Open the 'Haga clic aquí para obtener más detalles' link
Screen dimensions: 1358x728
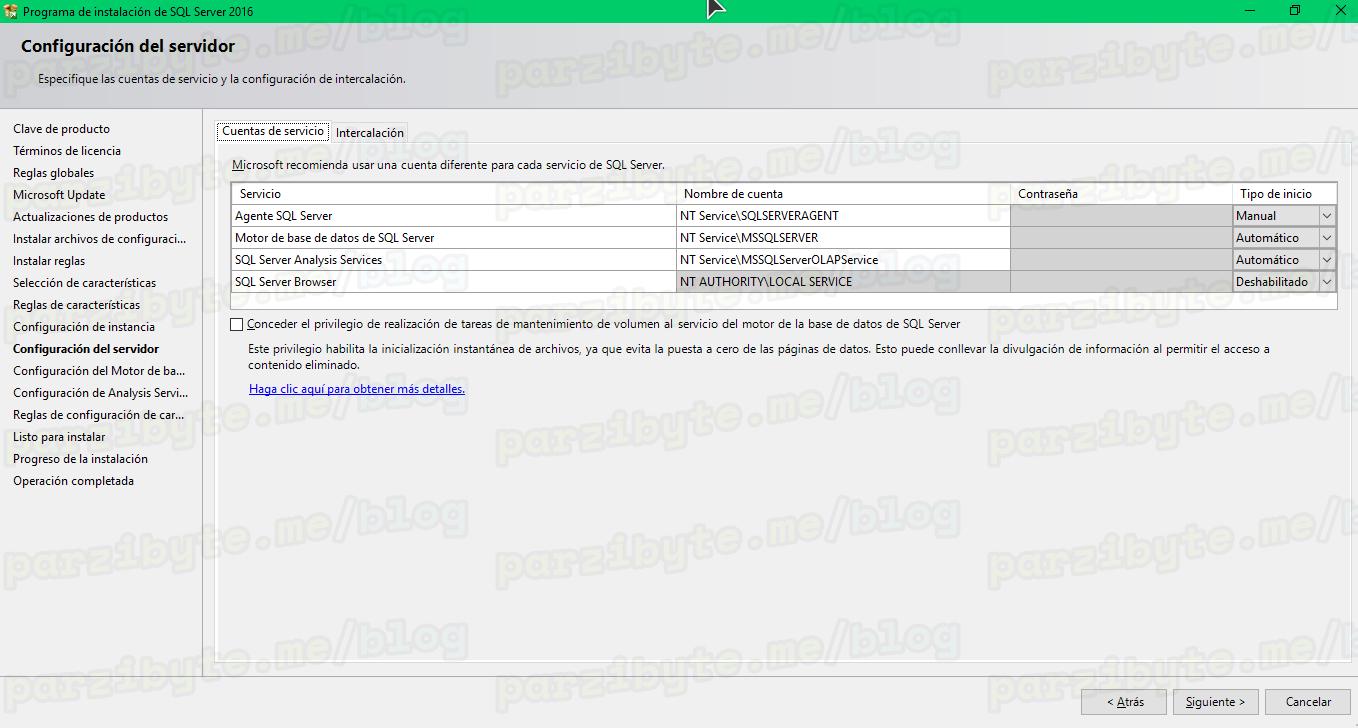[x=357, y=389]
